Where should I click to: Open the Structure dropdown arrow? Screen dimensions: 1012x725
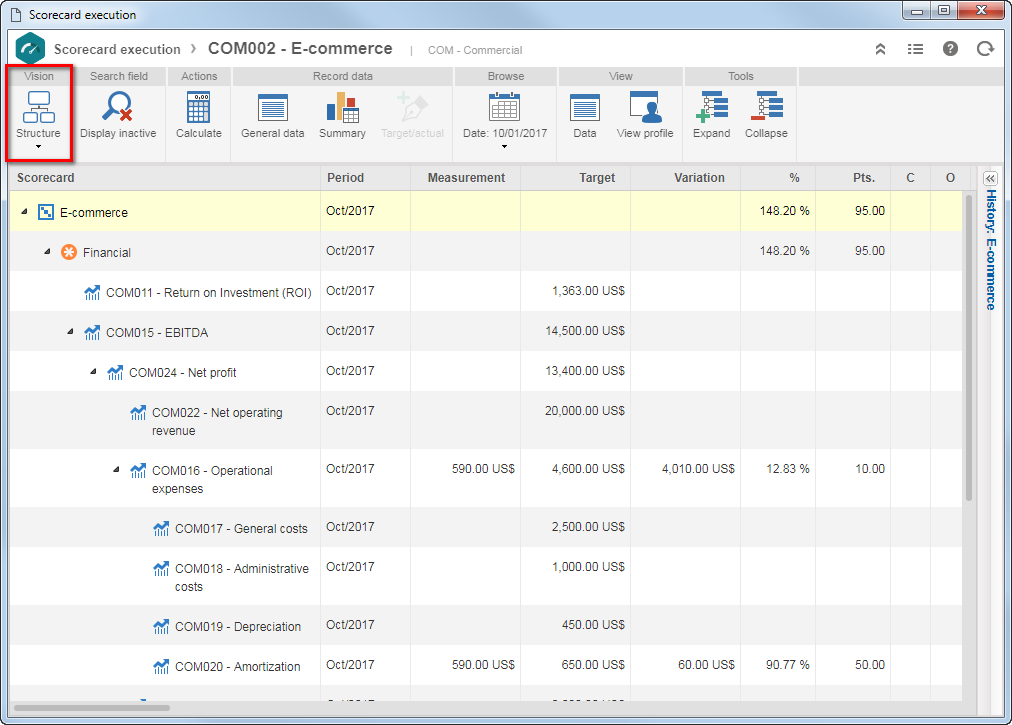(x=38, y=147)
